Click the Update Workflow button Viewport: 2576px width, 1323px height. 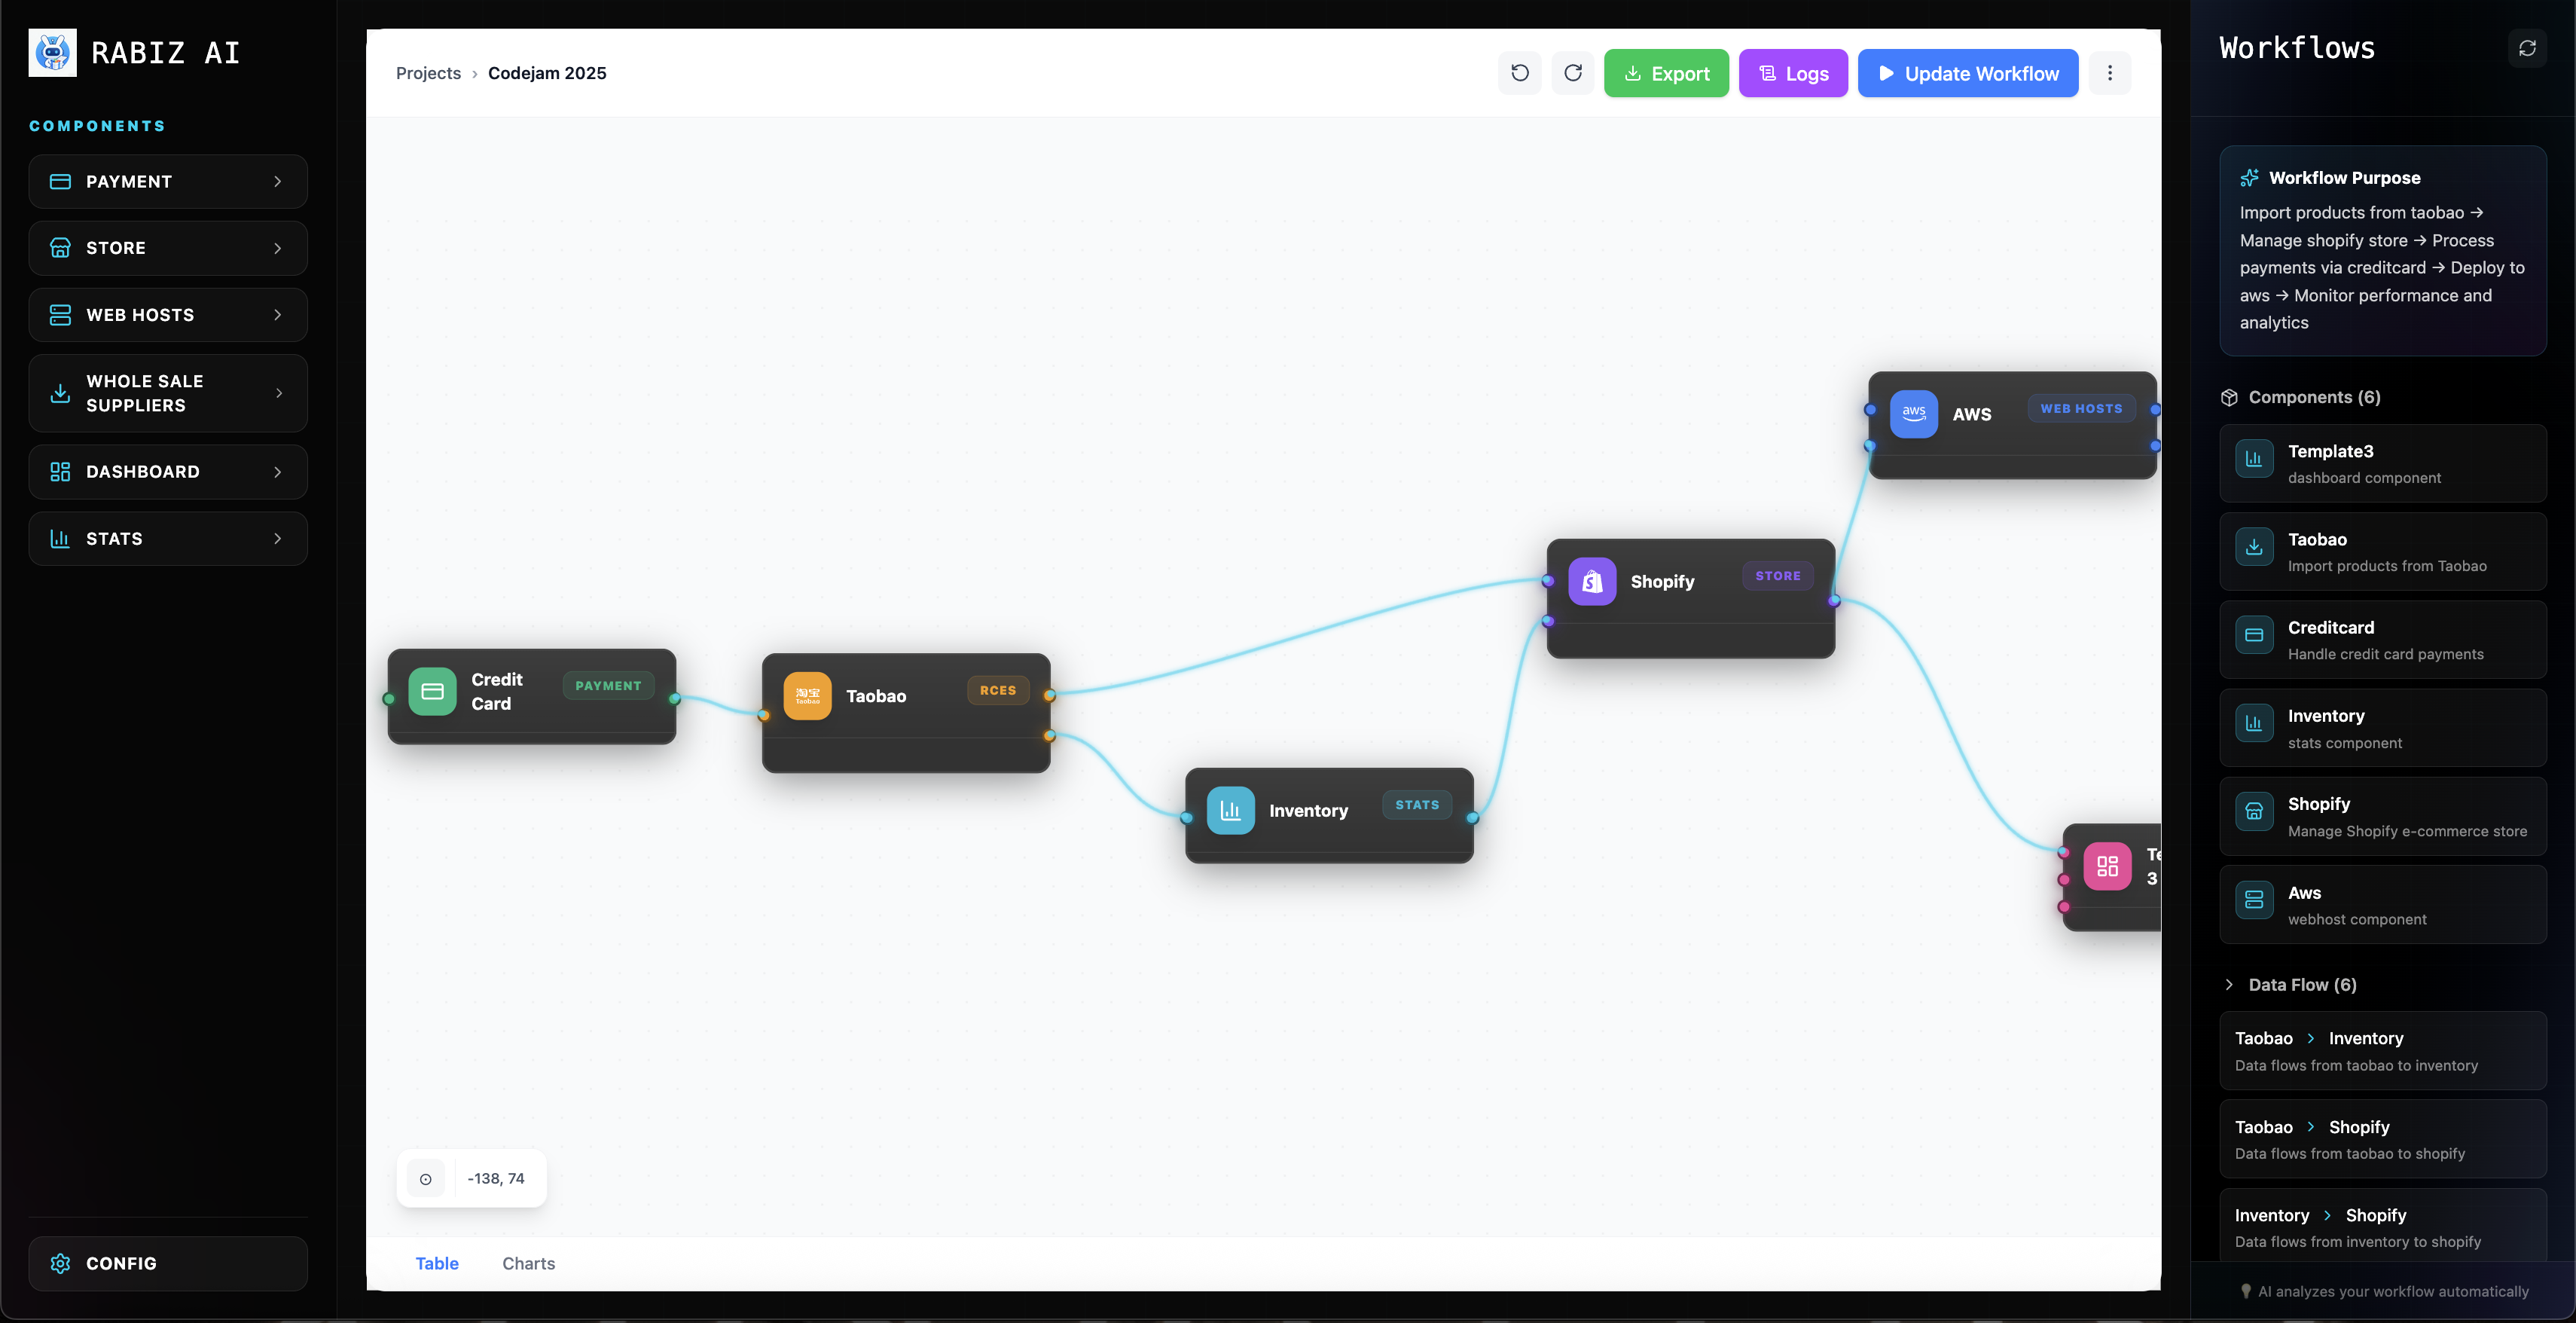point(1967,73)
